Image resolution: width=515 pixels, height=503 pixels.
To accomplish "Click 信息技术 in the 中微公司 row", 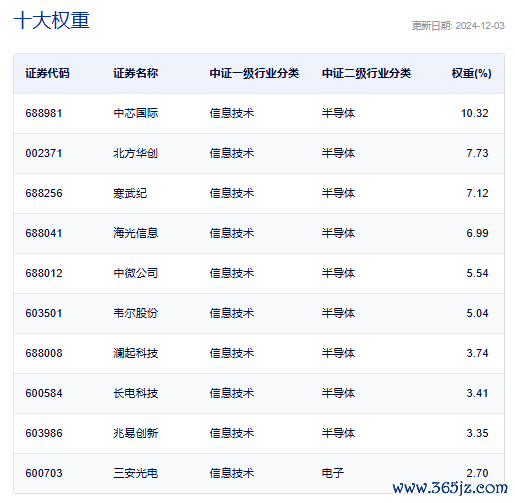I will (x=232, y=273).
